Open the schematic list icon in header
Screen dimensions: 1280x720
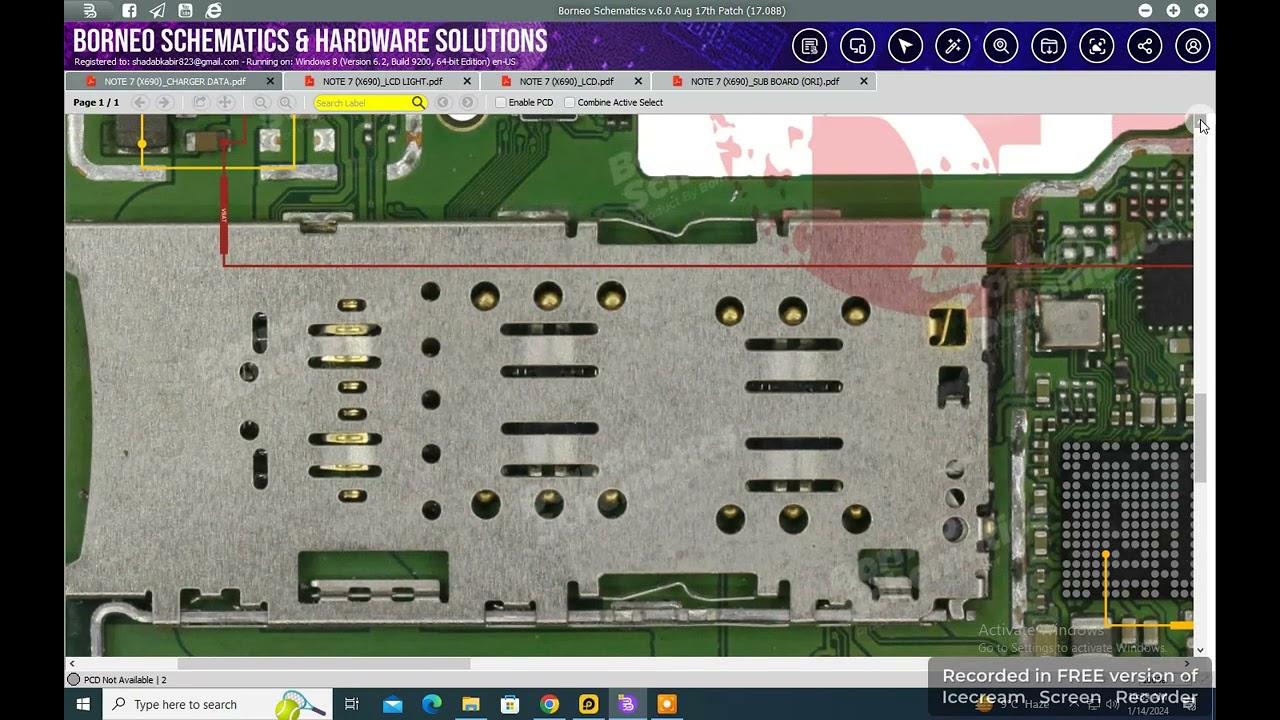click(x=810, y=46)
